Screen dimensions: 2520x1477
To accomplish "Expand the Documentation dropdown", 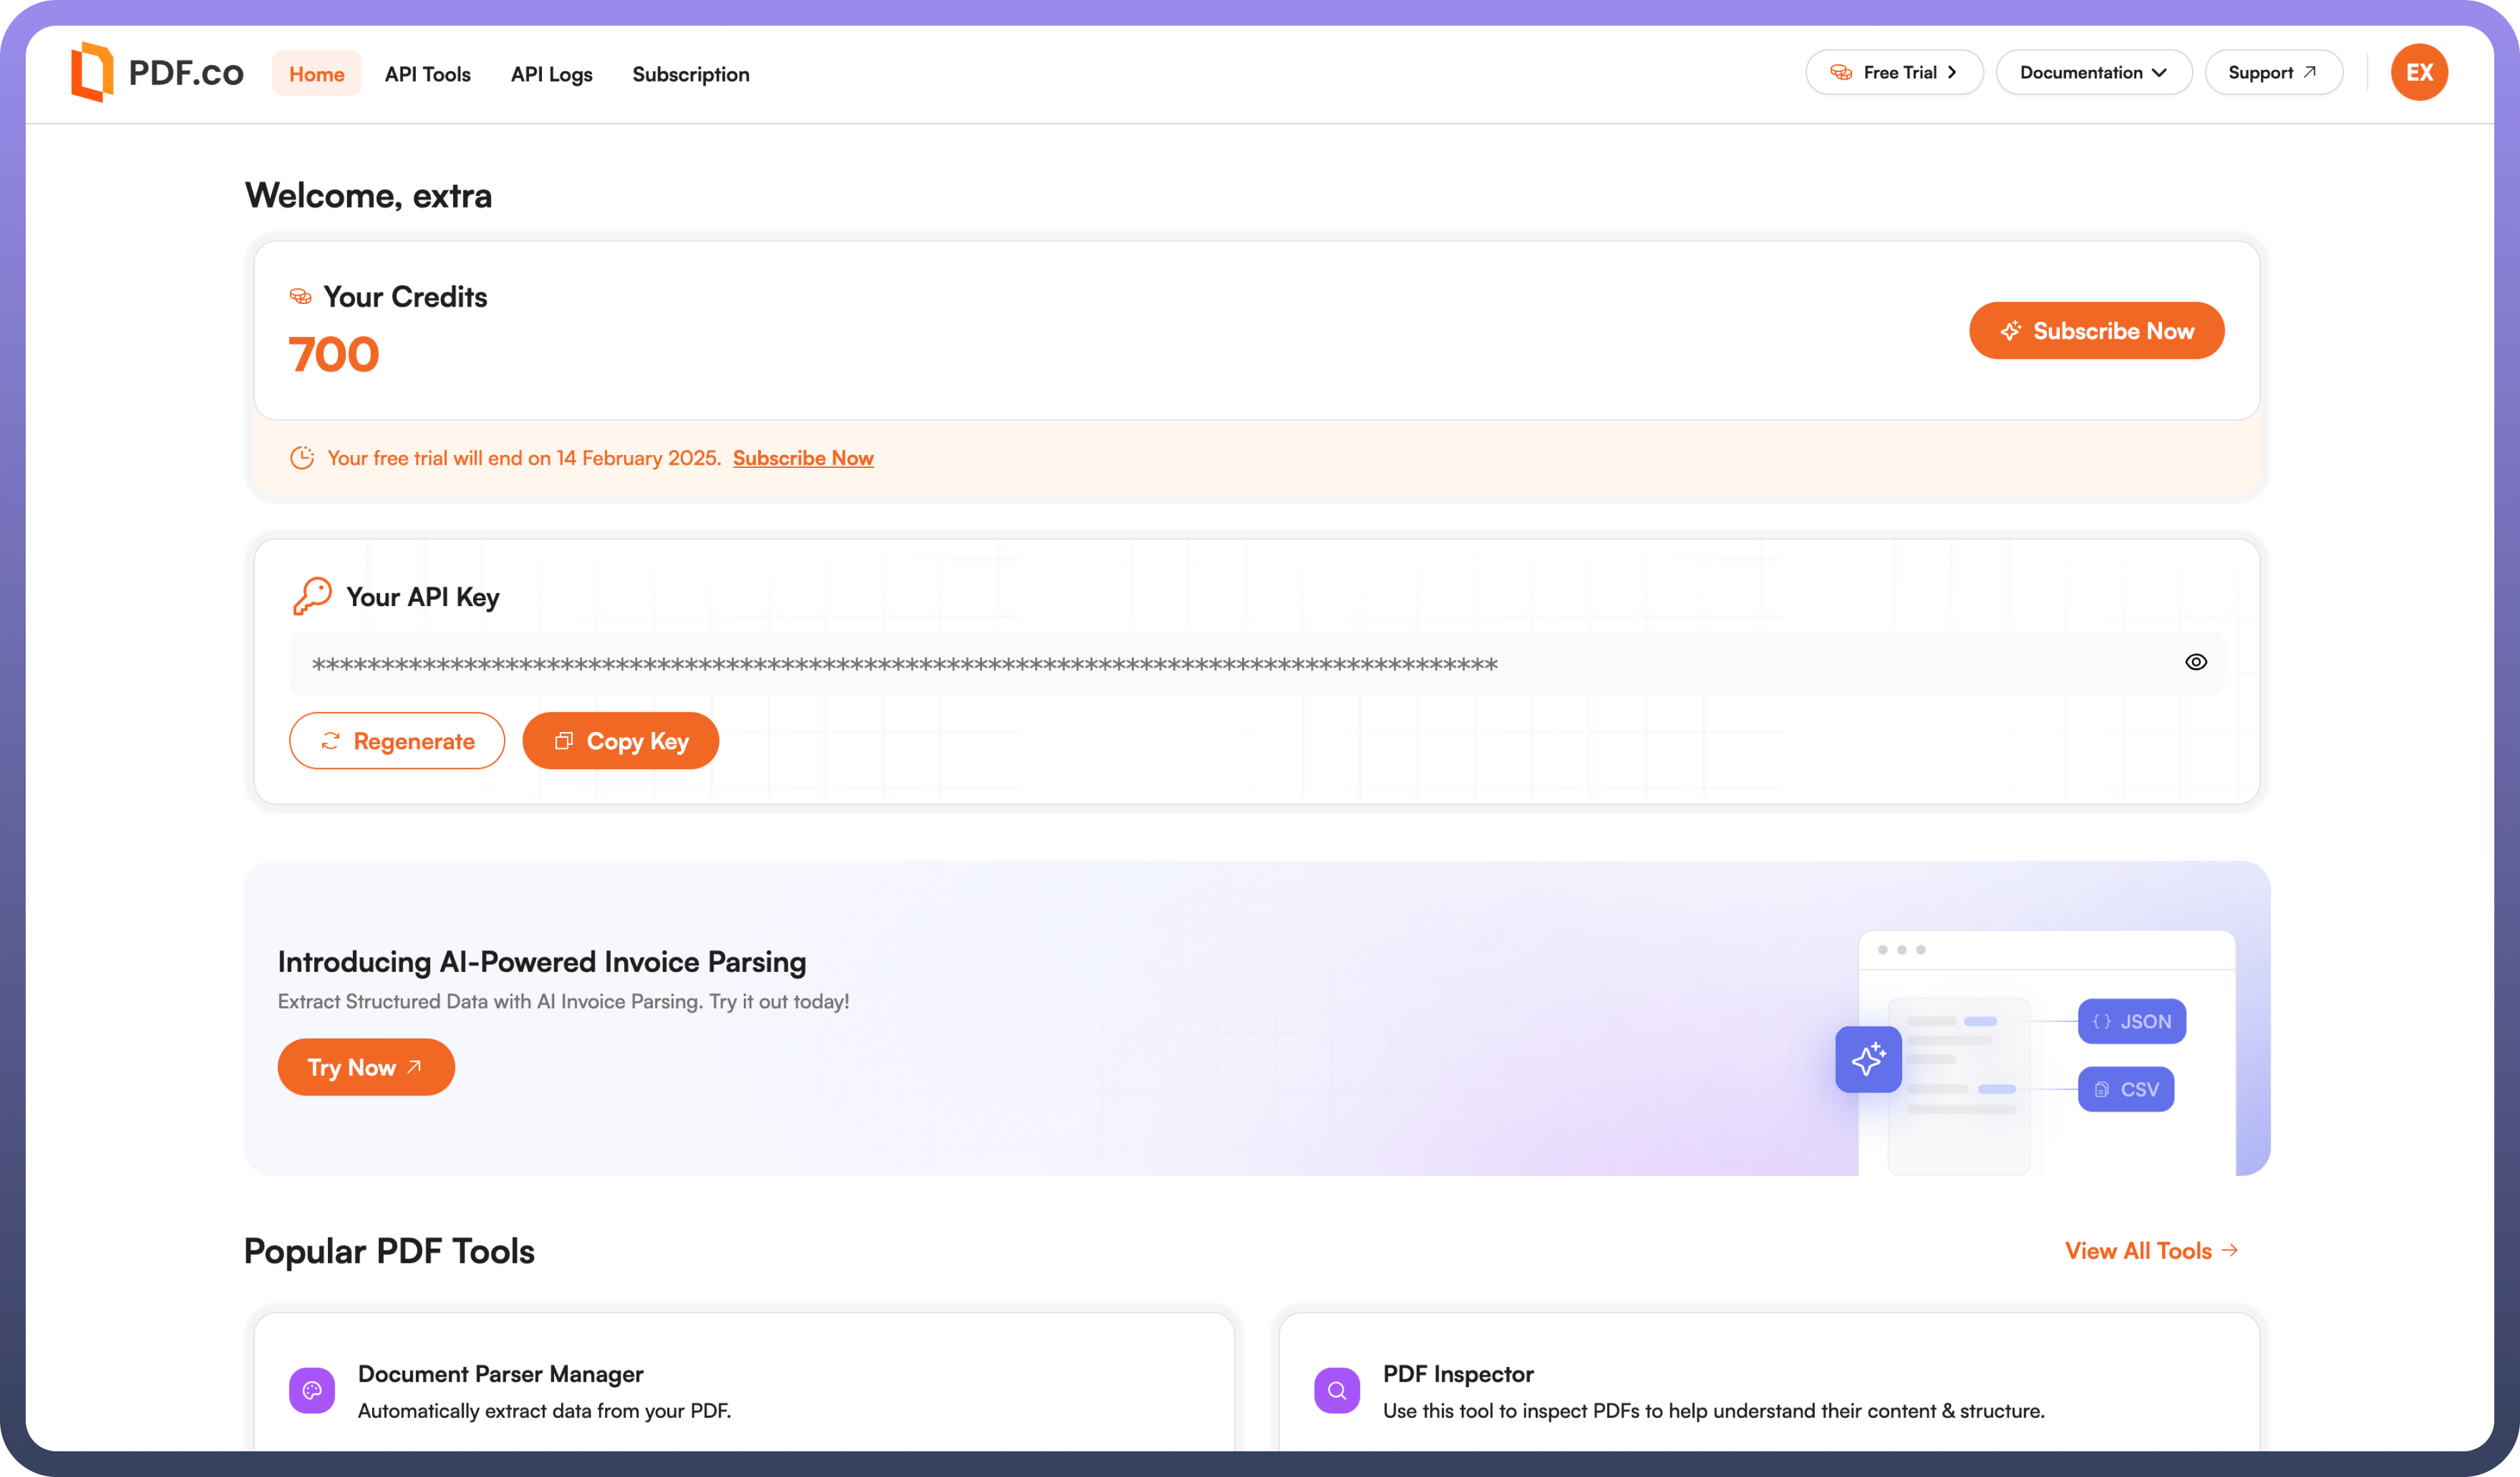I will [2093, 72].
